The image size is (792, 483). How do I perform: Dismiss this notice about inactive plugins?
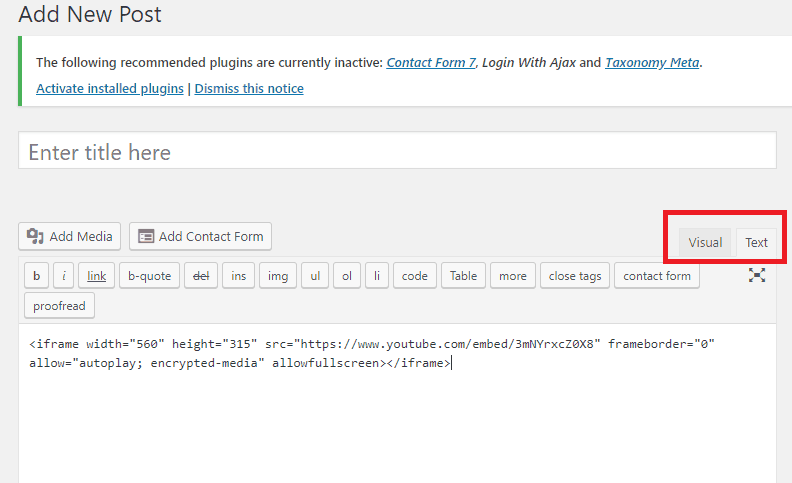coord(249,88)
